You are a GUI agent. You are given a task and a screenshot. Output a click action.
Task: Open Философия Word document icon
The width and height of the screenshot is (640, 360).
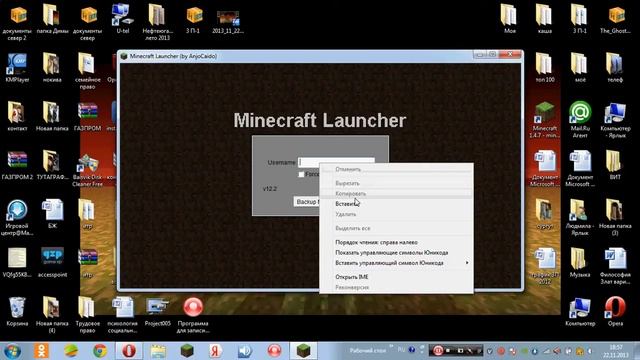coord(615,266)
